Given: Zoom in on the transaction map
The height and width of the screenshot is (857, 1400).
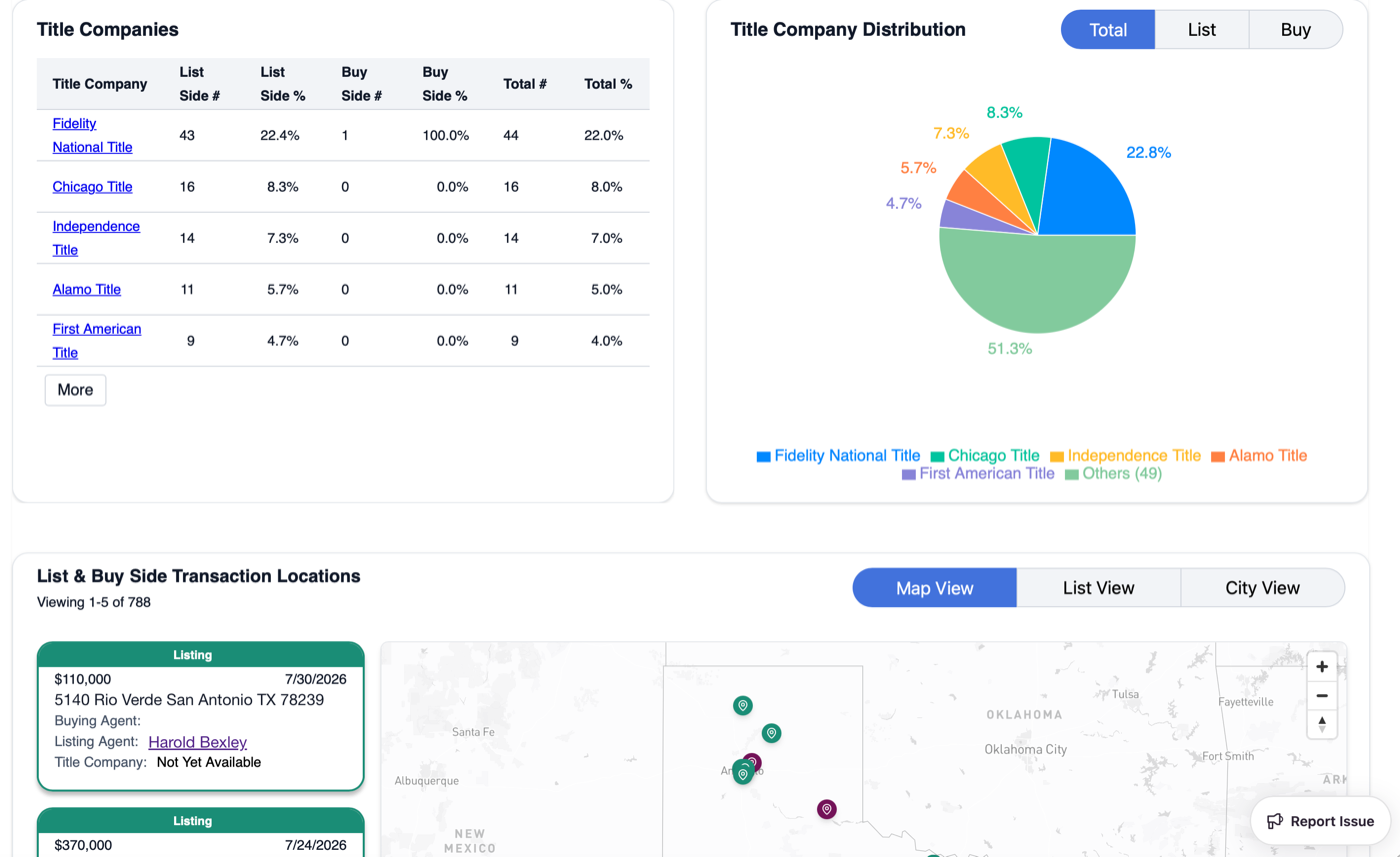Looking at the screenshot, I should (x=1322, y=666).
